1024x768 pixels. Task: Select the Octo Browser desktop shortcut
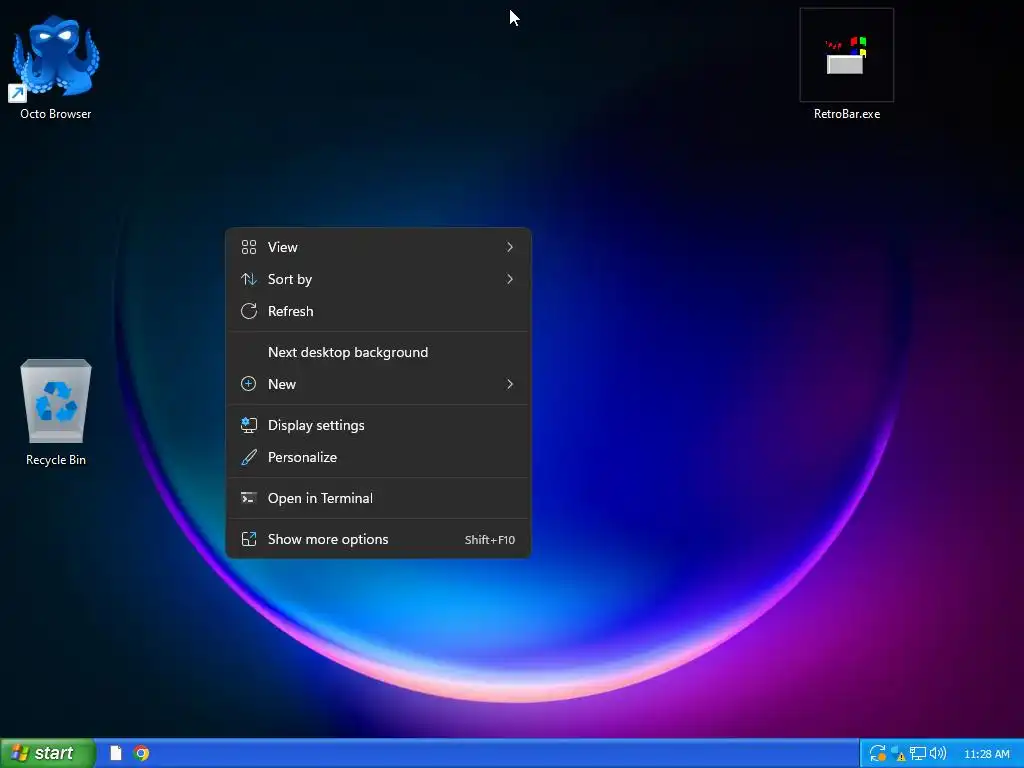tap(56, 67)
